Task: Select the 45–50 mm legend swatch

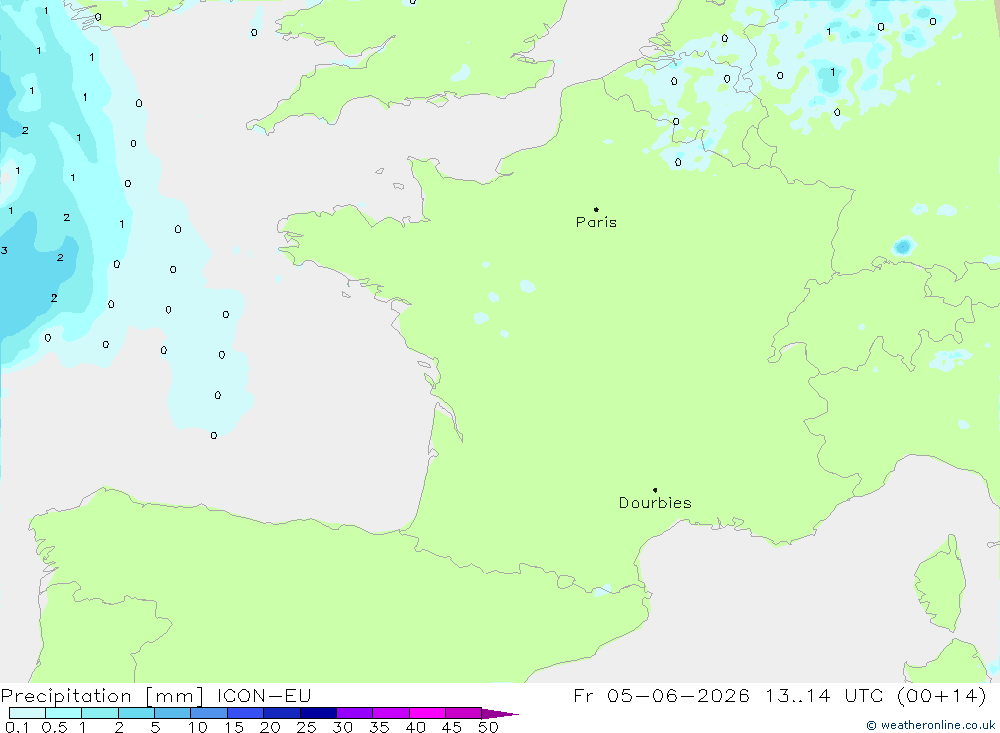Action: (464, 713)
